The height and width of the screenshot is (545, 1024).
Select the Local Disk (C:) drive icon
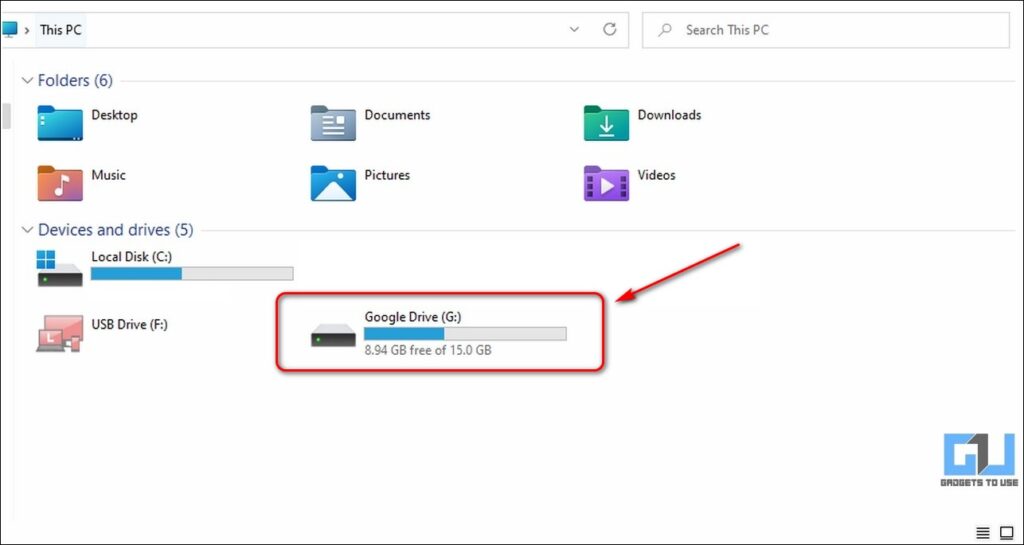[x=59, y=268]
